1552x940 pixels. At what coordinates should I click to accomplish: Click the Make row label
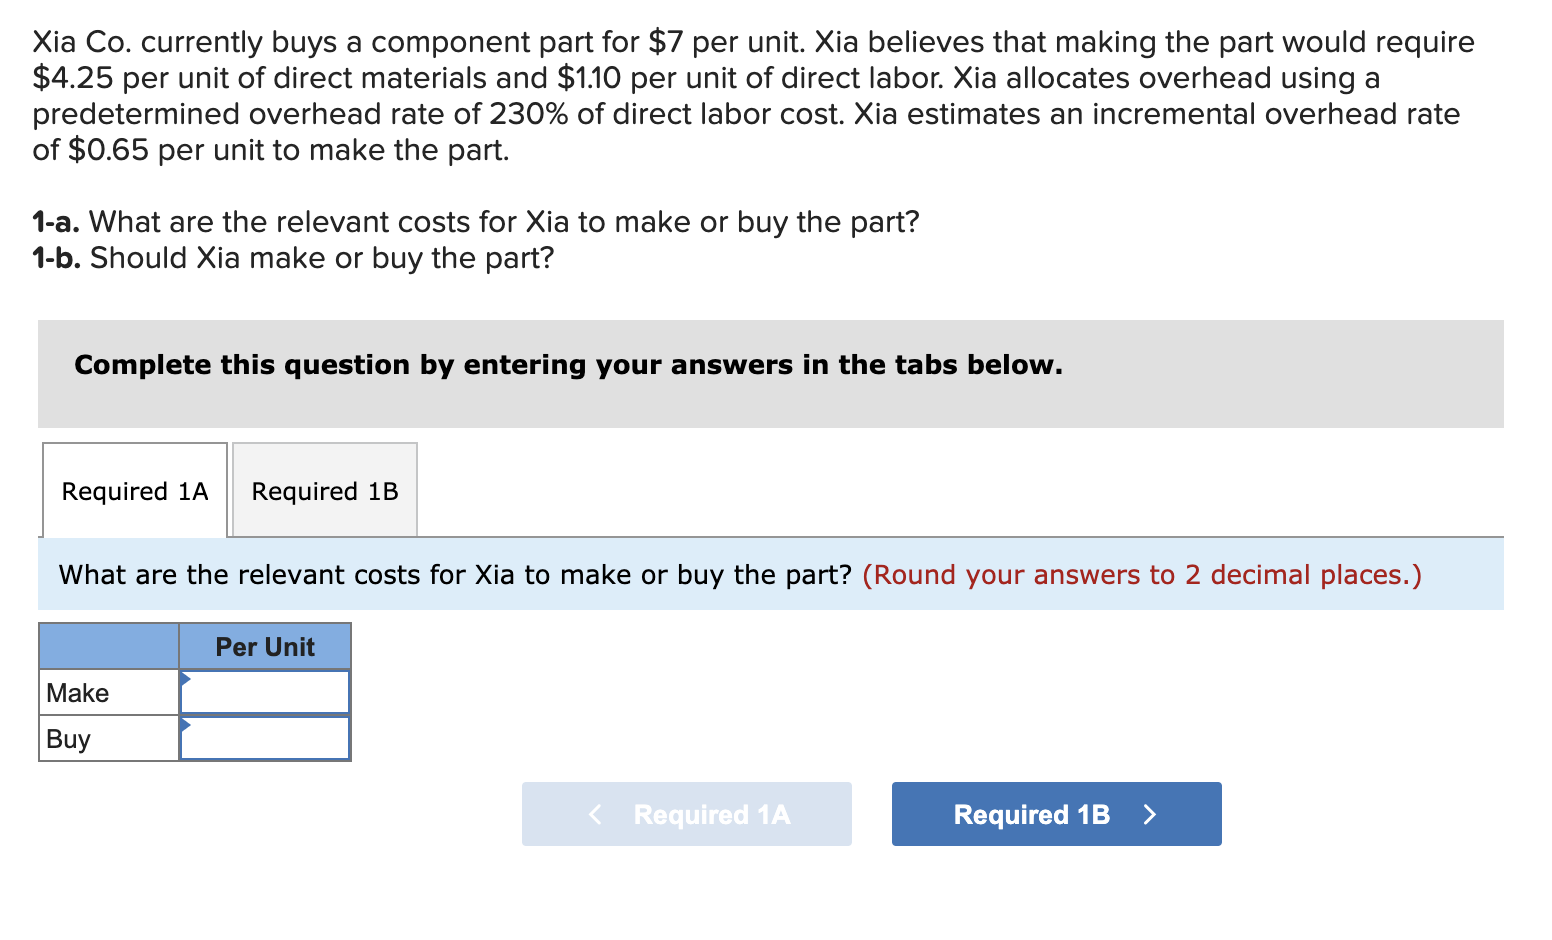[x=77, y=691]
